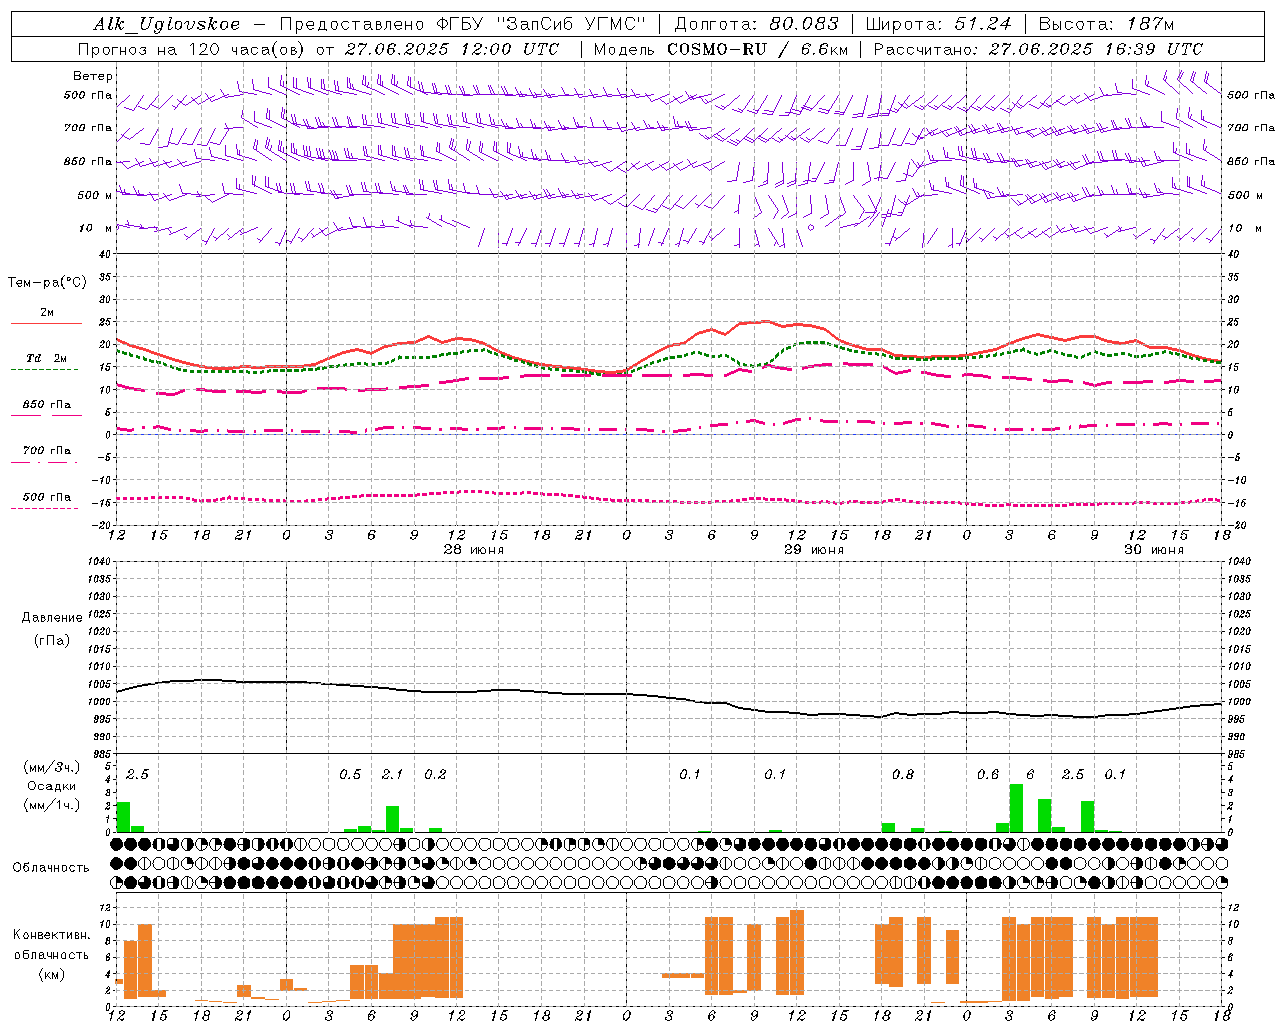Click the (мм/3ч.) unit label
The width and height of the screenshot is (1280, 1024).
pos(52,767)
